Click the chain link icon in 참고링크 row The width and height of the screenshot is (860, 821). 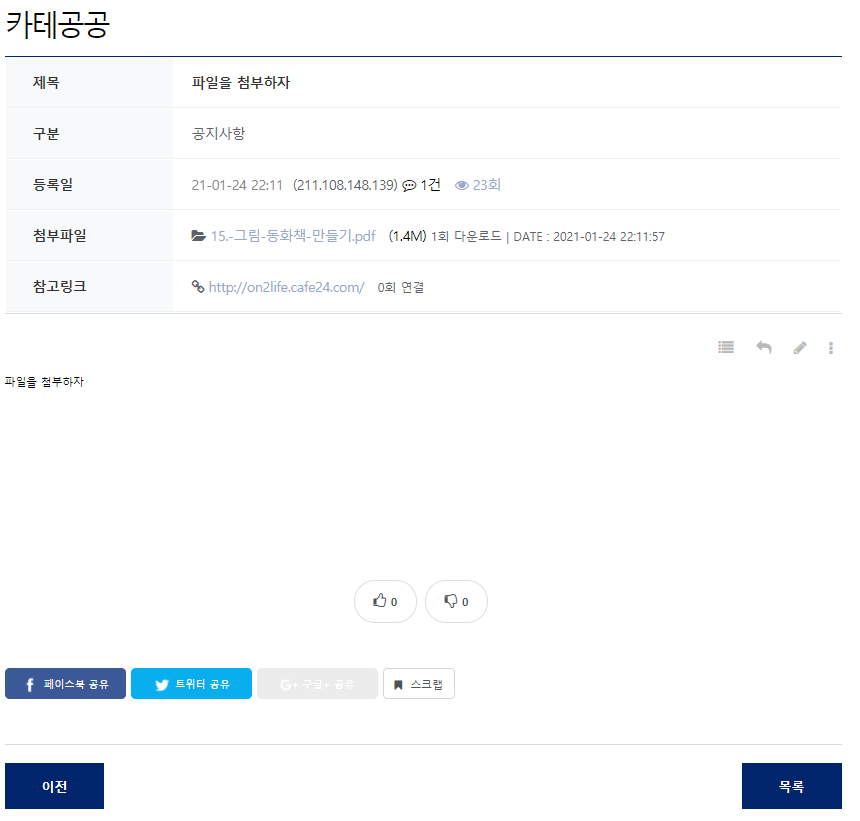point(198,287)
